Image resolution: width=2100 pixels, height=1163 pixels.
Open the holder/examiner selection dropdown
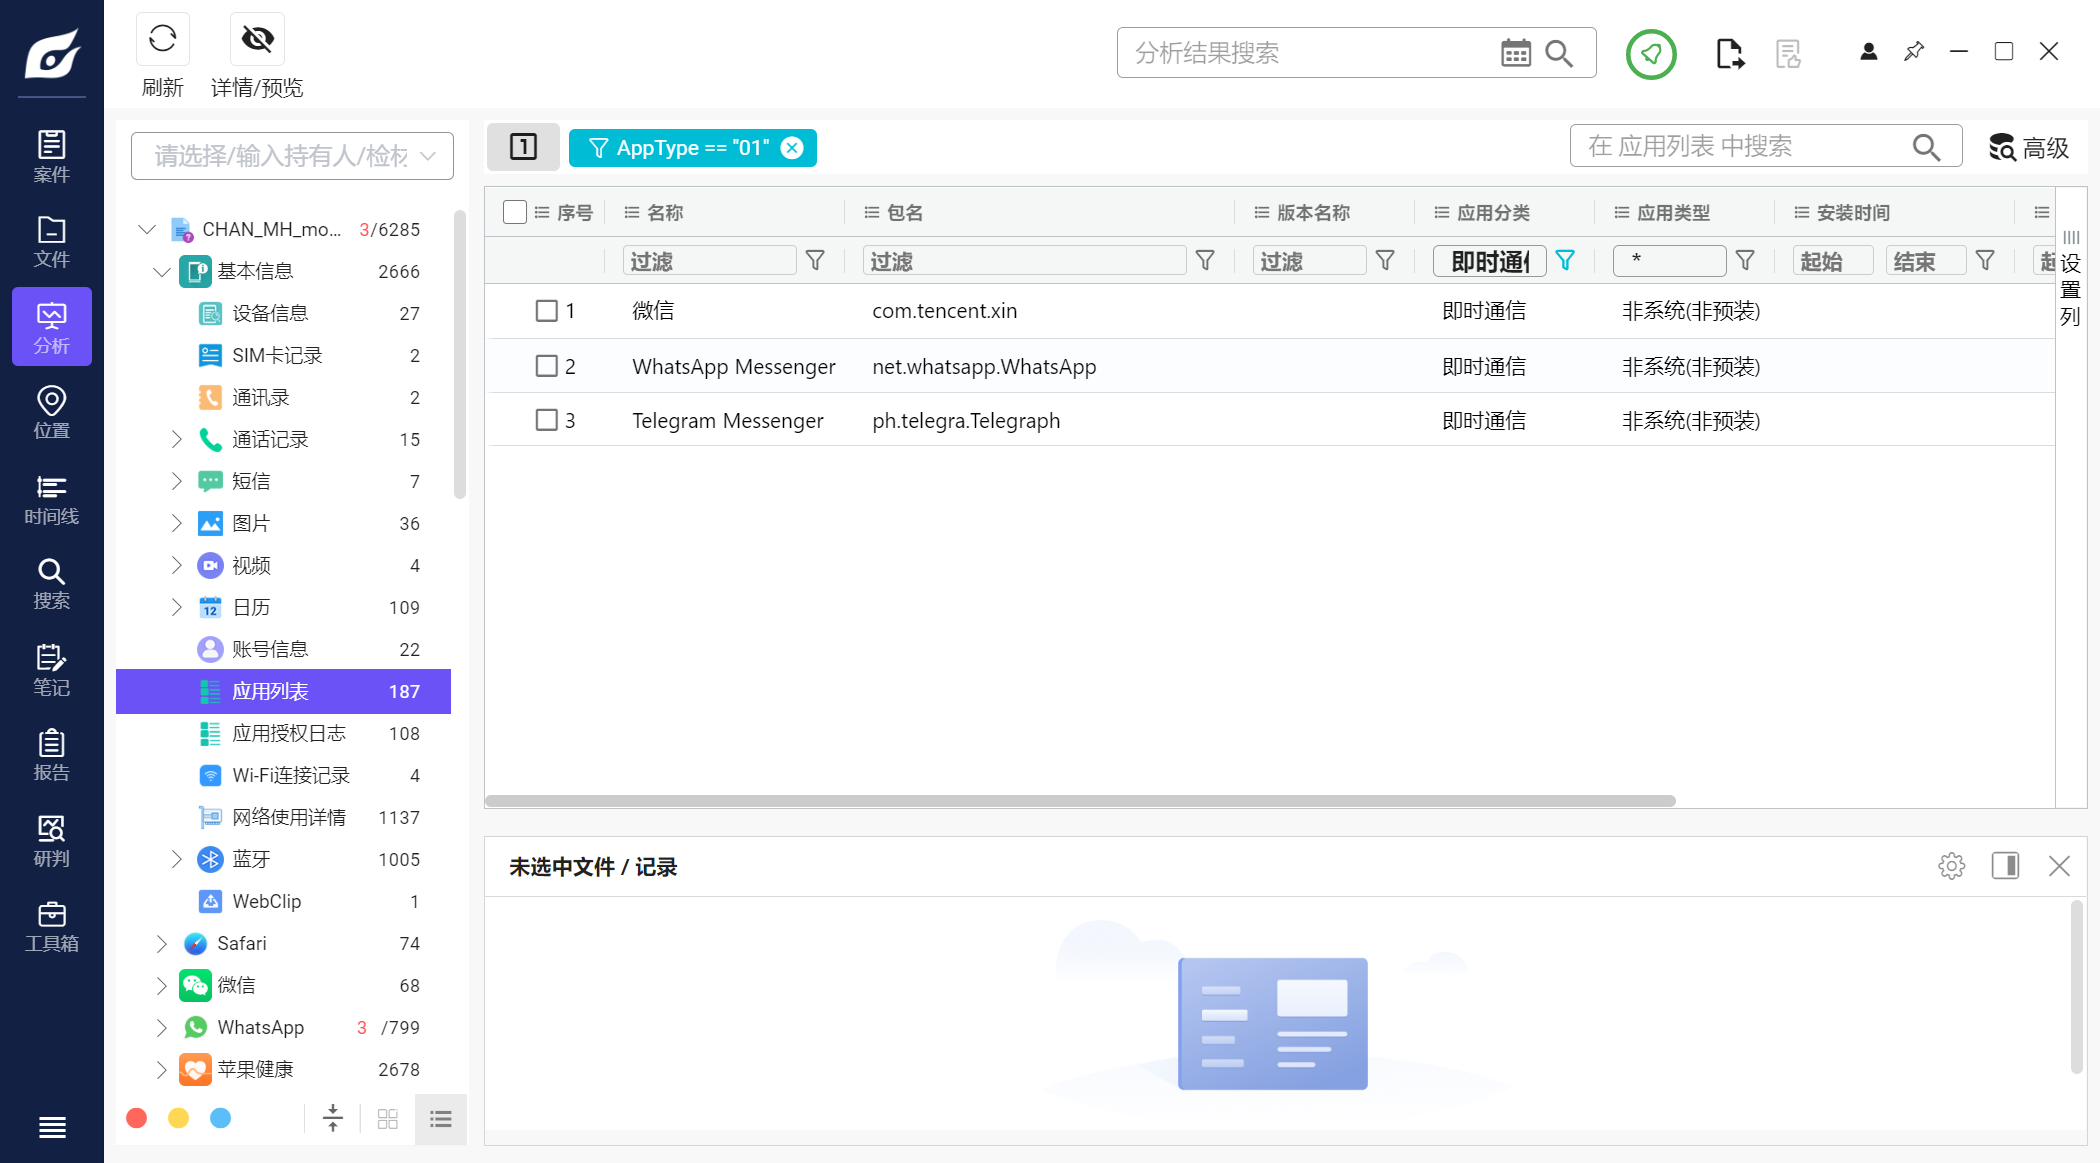click(292, 156)
